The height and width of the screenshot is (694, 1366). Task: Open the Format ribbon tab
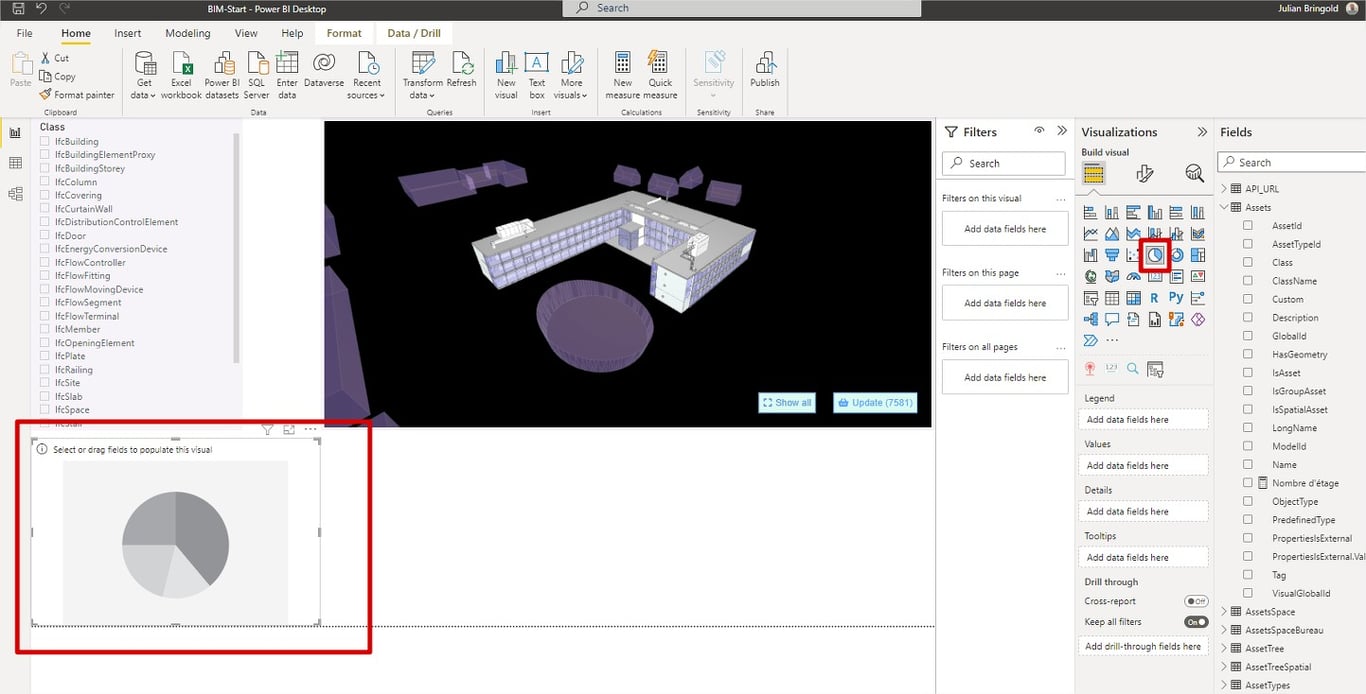tap(344, 33)
